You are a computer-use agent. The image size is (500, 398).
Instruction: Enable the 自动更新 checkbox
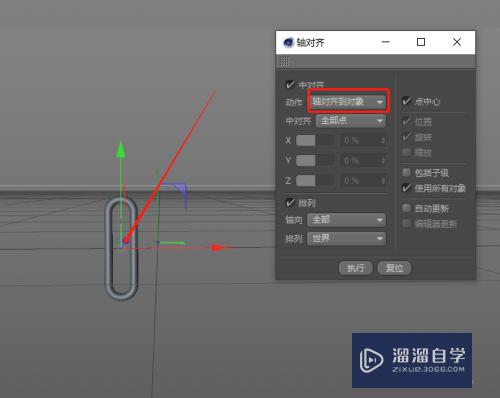click(x=406, y=208)
